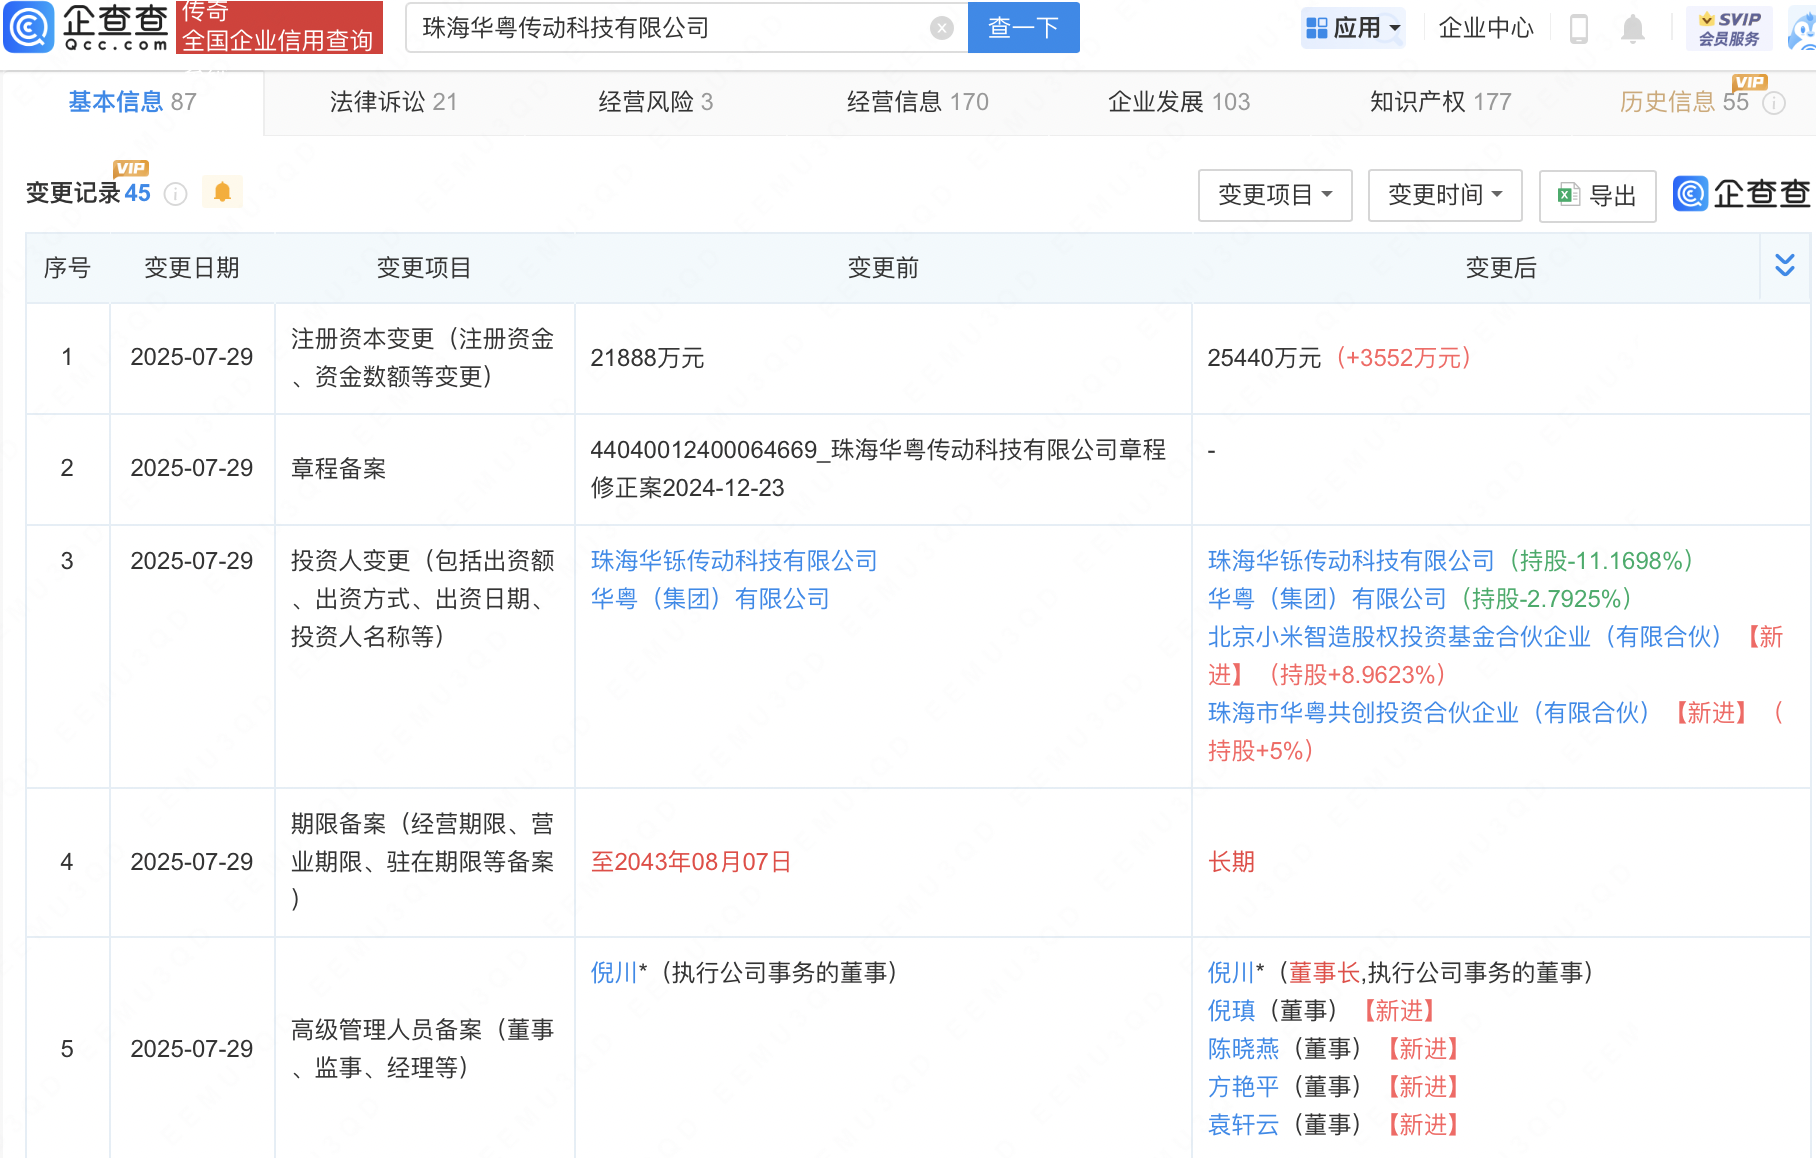Click the info icon next to 变更记录 45
This screenshot has width=1816, height=1158.
tap(175, 194)
